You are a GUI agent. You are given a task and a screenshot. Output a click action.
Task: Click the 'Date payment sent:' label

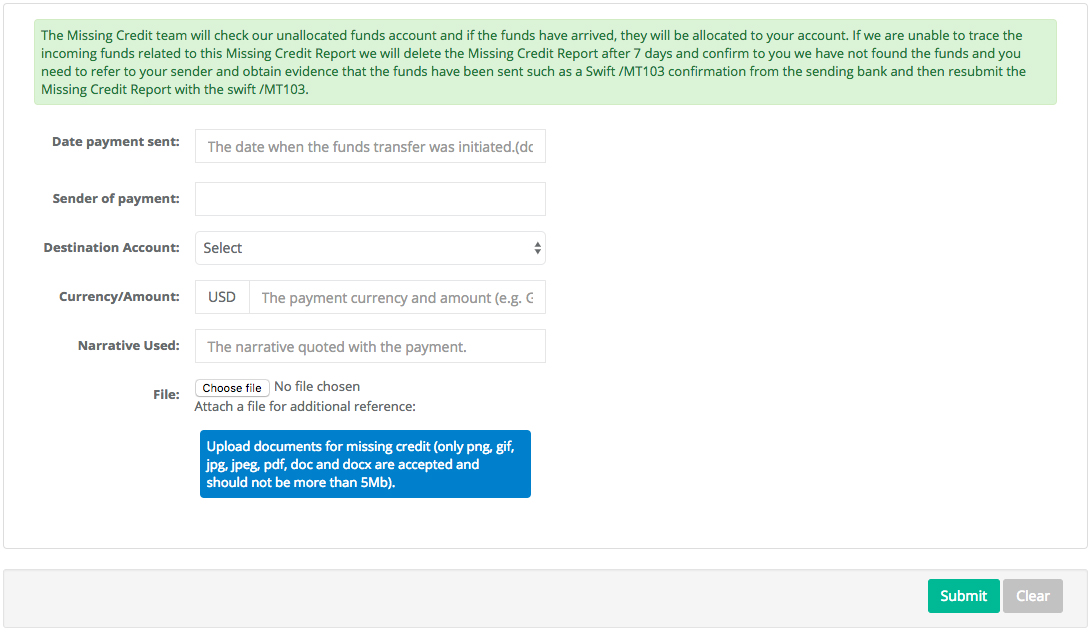click(x=116, y=141)
